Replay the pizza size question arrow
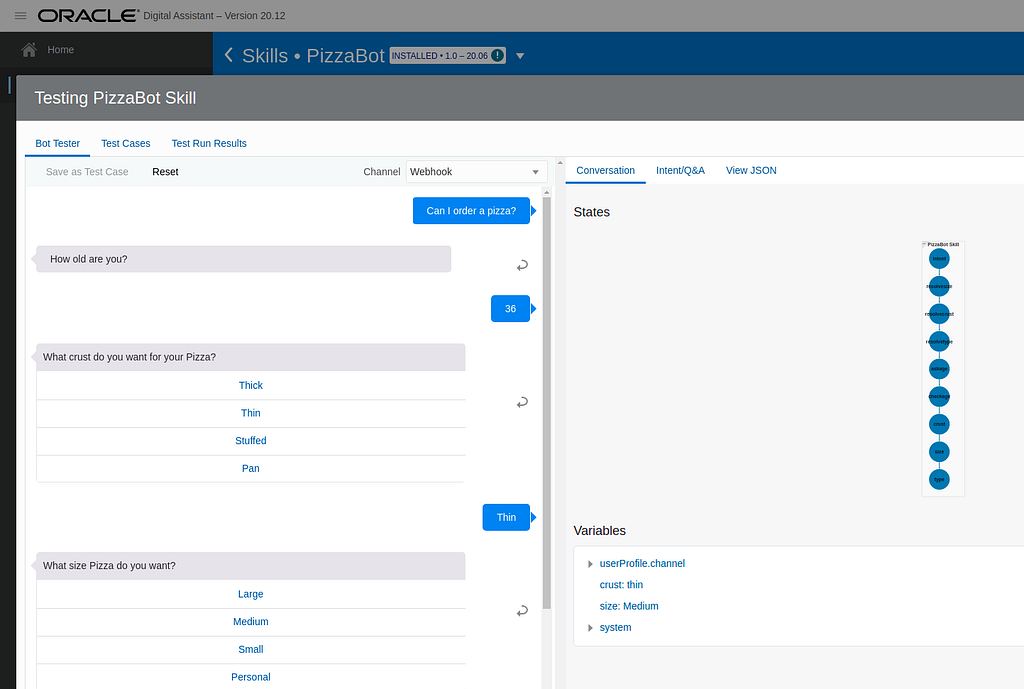This screenshot has height=689, width=1024. (522, 611)
